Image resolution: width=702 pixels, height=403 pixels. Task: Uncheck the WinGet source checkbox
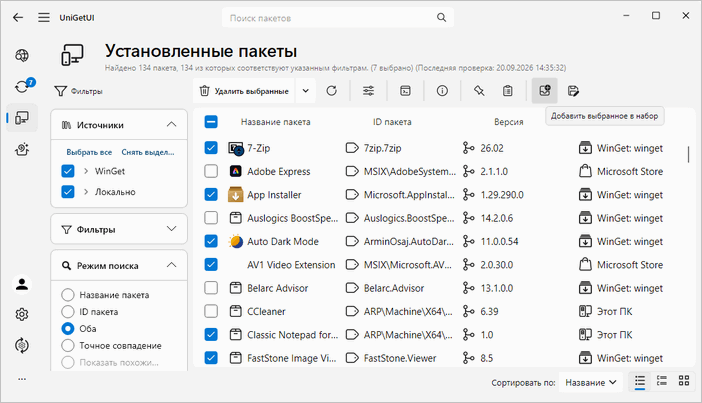pyautogui.click(x=68, y=171)
